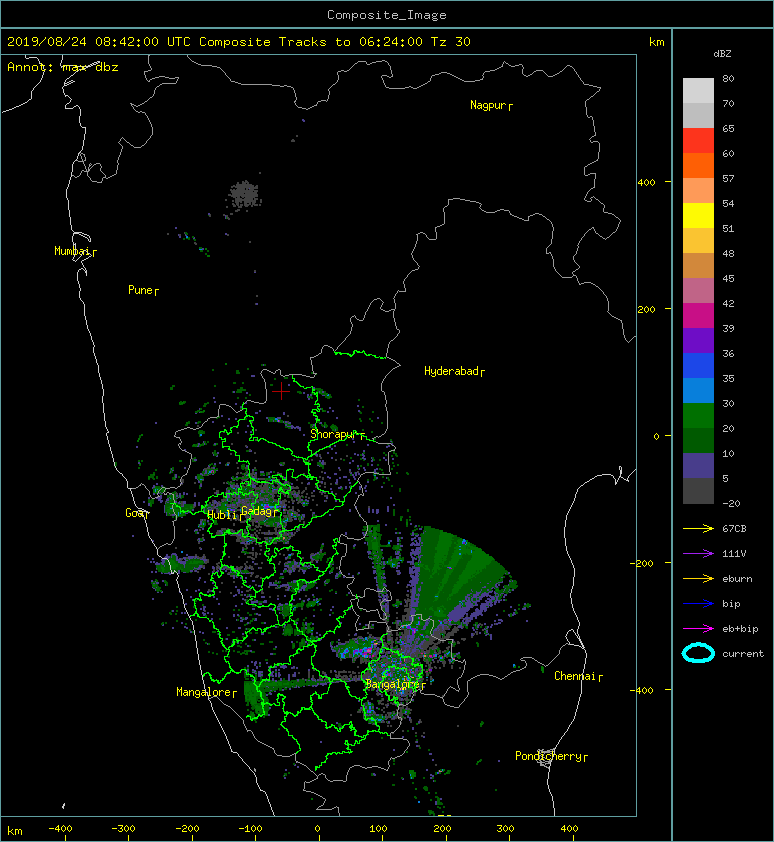Click the Mangalore city label
The image size is (774, 842).
(206, 692)
